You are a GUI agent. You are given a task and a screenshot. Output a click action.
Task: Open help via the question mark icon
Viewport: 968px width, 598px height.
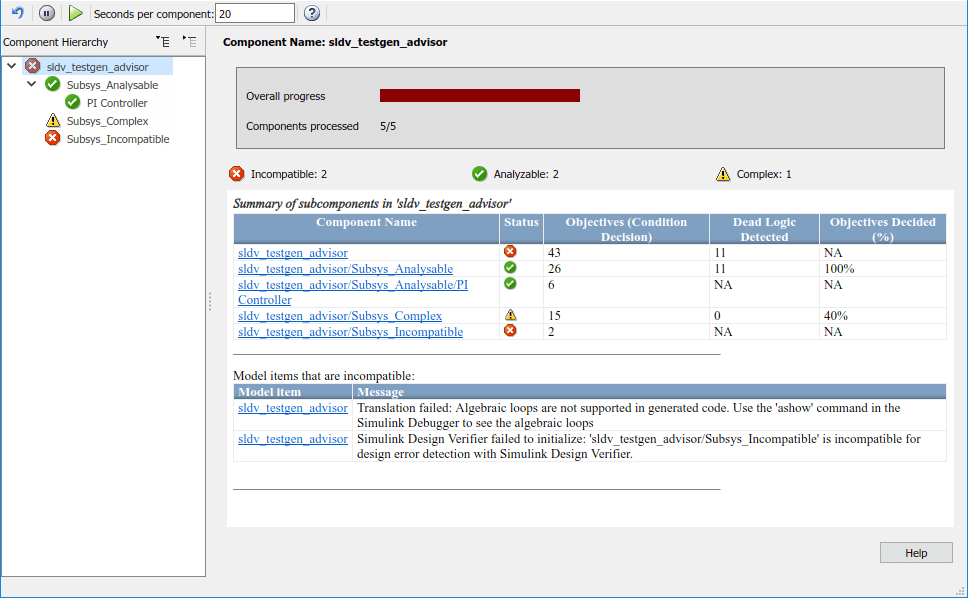pos(312,13)
